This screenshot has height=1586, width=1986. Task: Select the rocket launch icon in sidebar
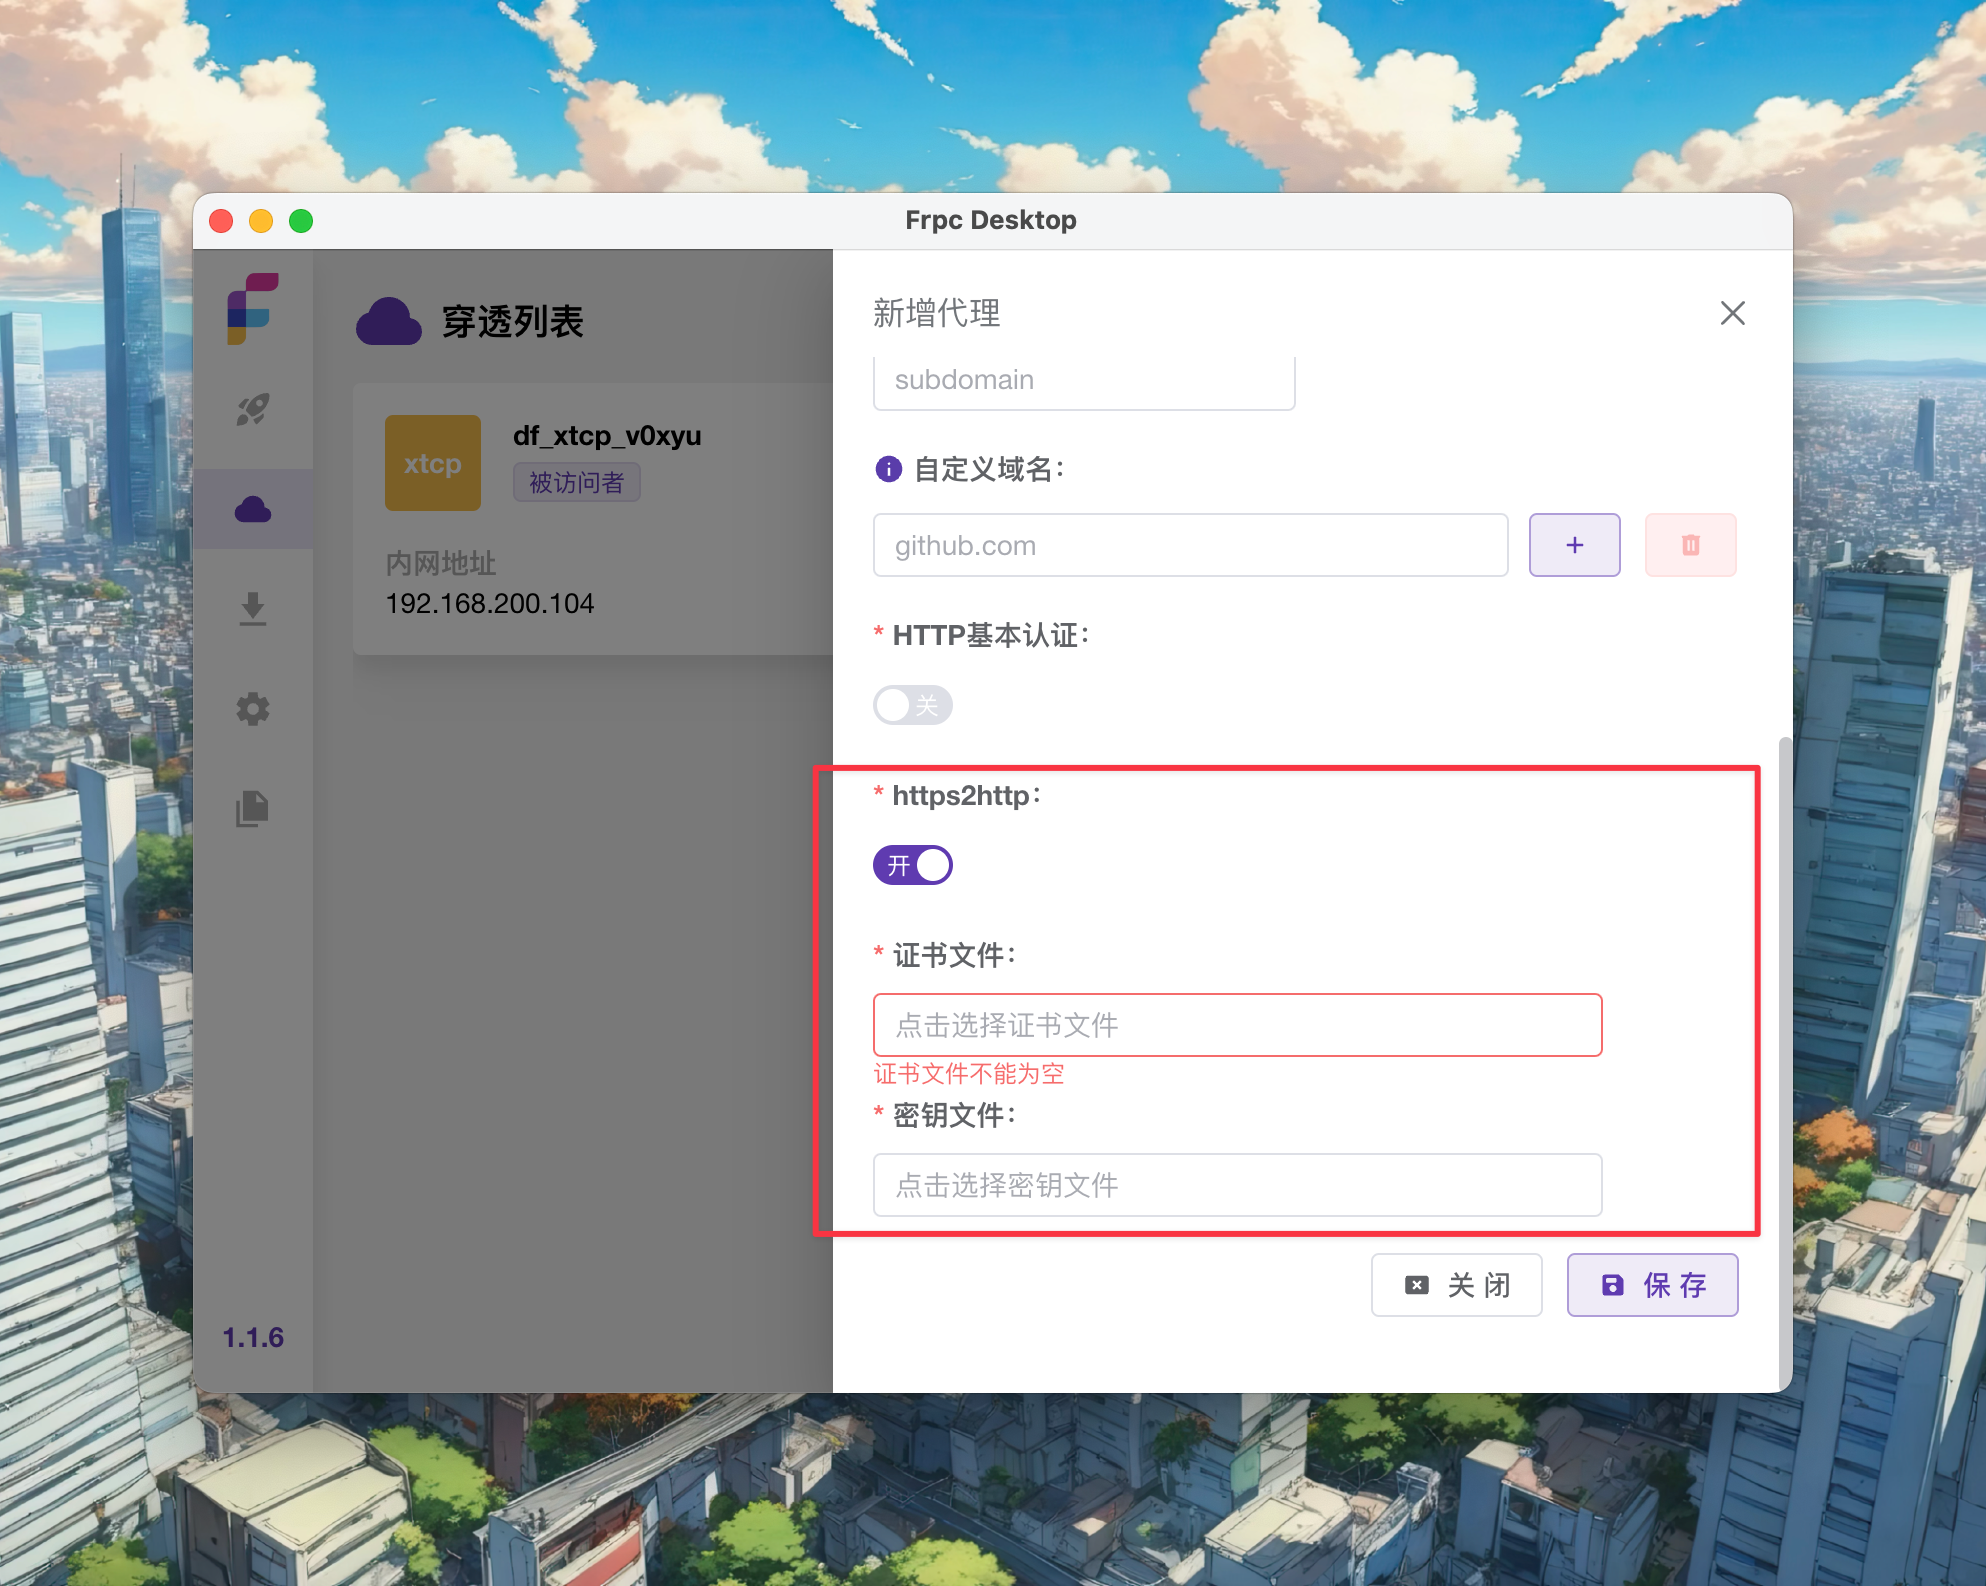253,410
